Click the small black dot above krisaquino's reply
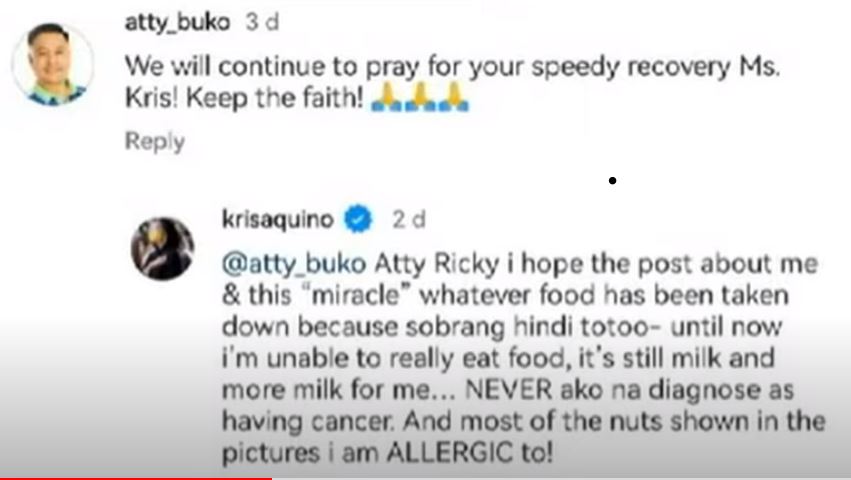This screenshot has height=480, width=851. click(612, 180)
